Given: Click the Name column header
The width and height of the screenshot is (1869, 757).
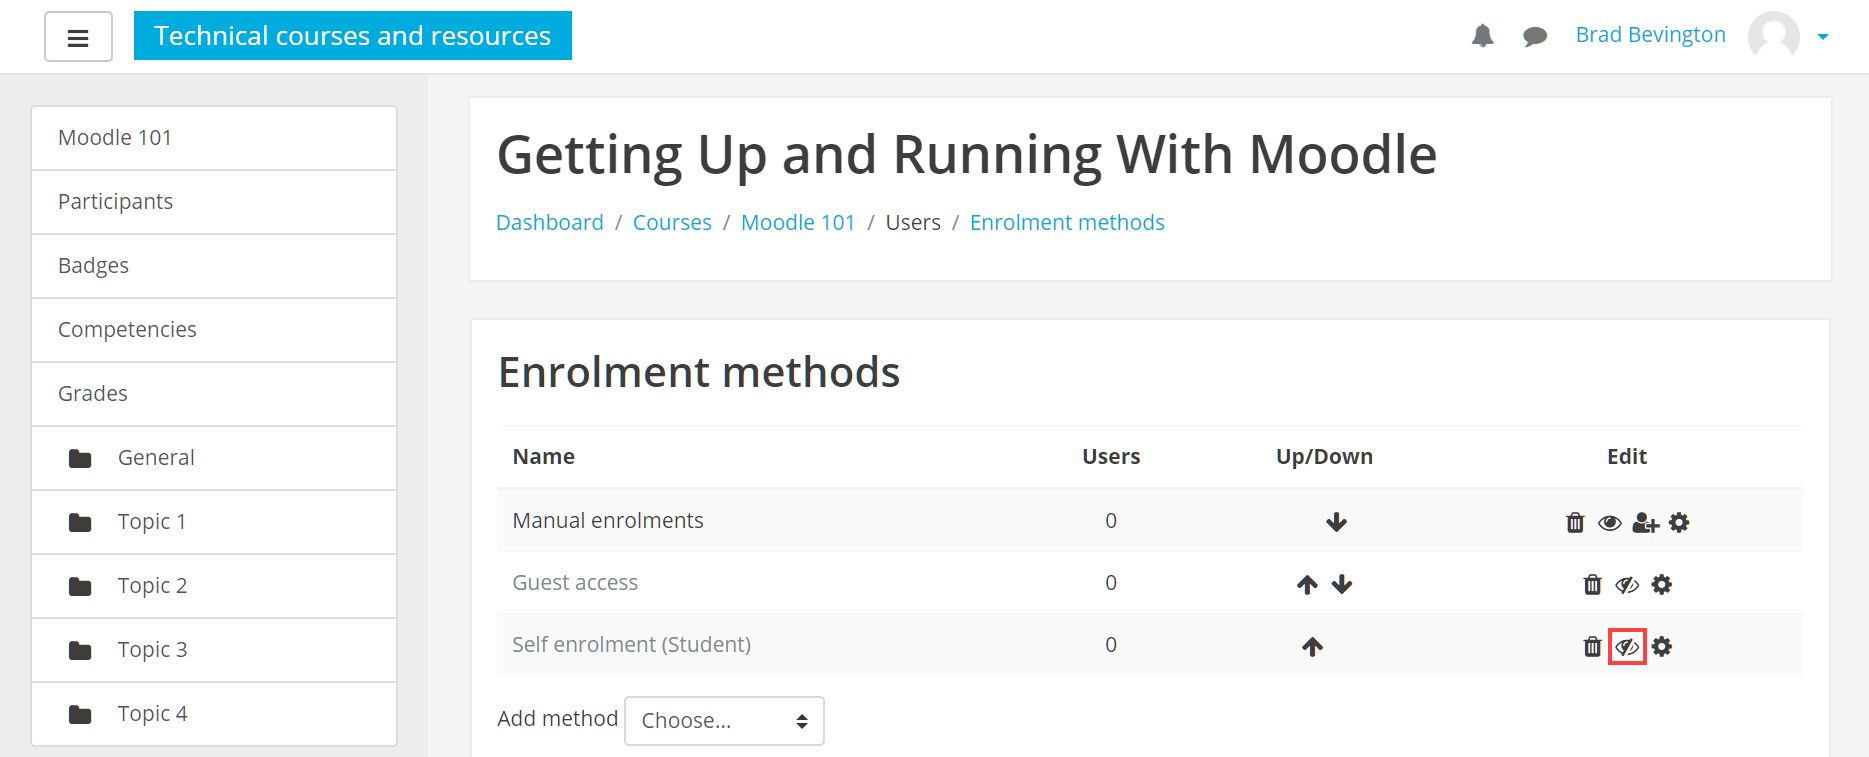Looking at the screenshot, I should pyautogui.click(x=543, y=456).
